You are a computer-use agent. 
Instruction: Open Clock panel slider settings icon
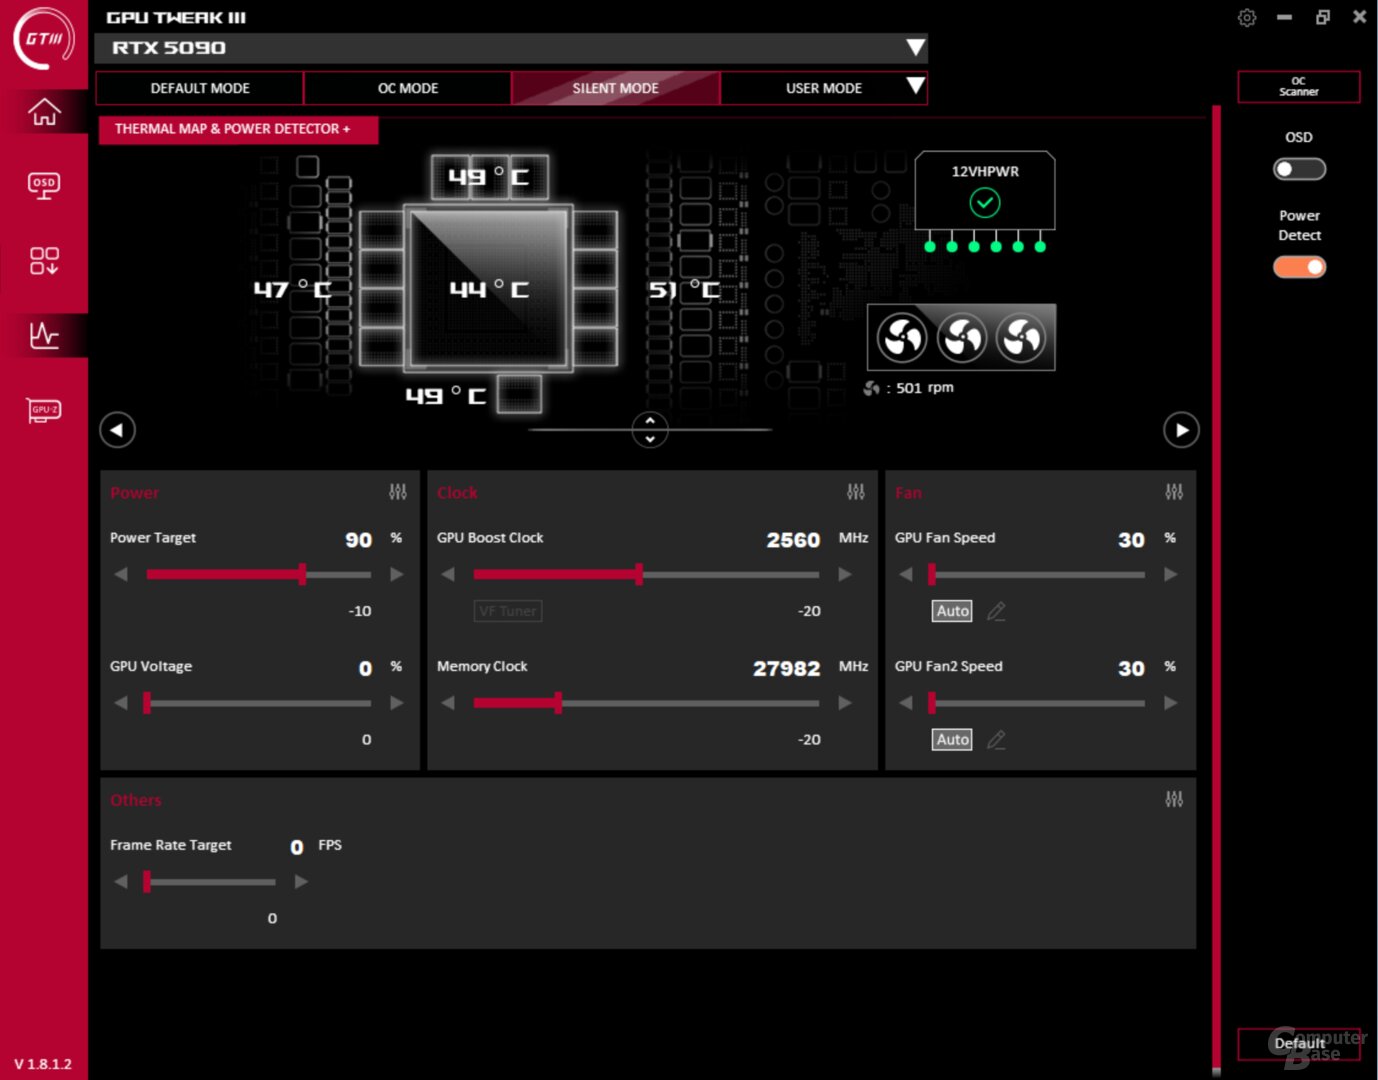pyautogui.click(x=856, y=492)
